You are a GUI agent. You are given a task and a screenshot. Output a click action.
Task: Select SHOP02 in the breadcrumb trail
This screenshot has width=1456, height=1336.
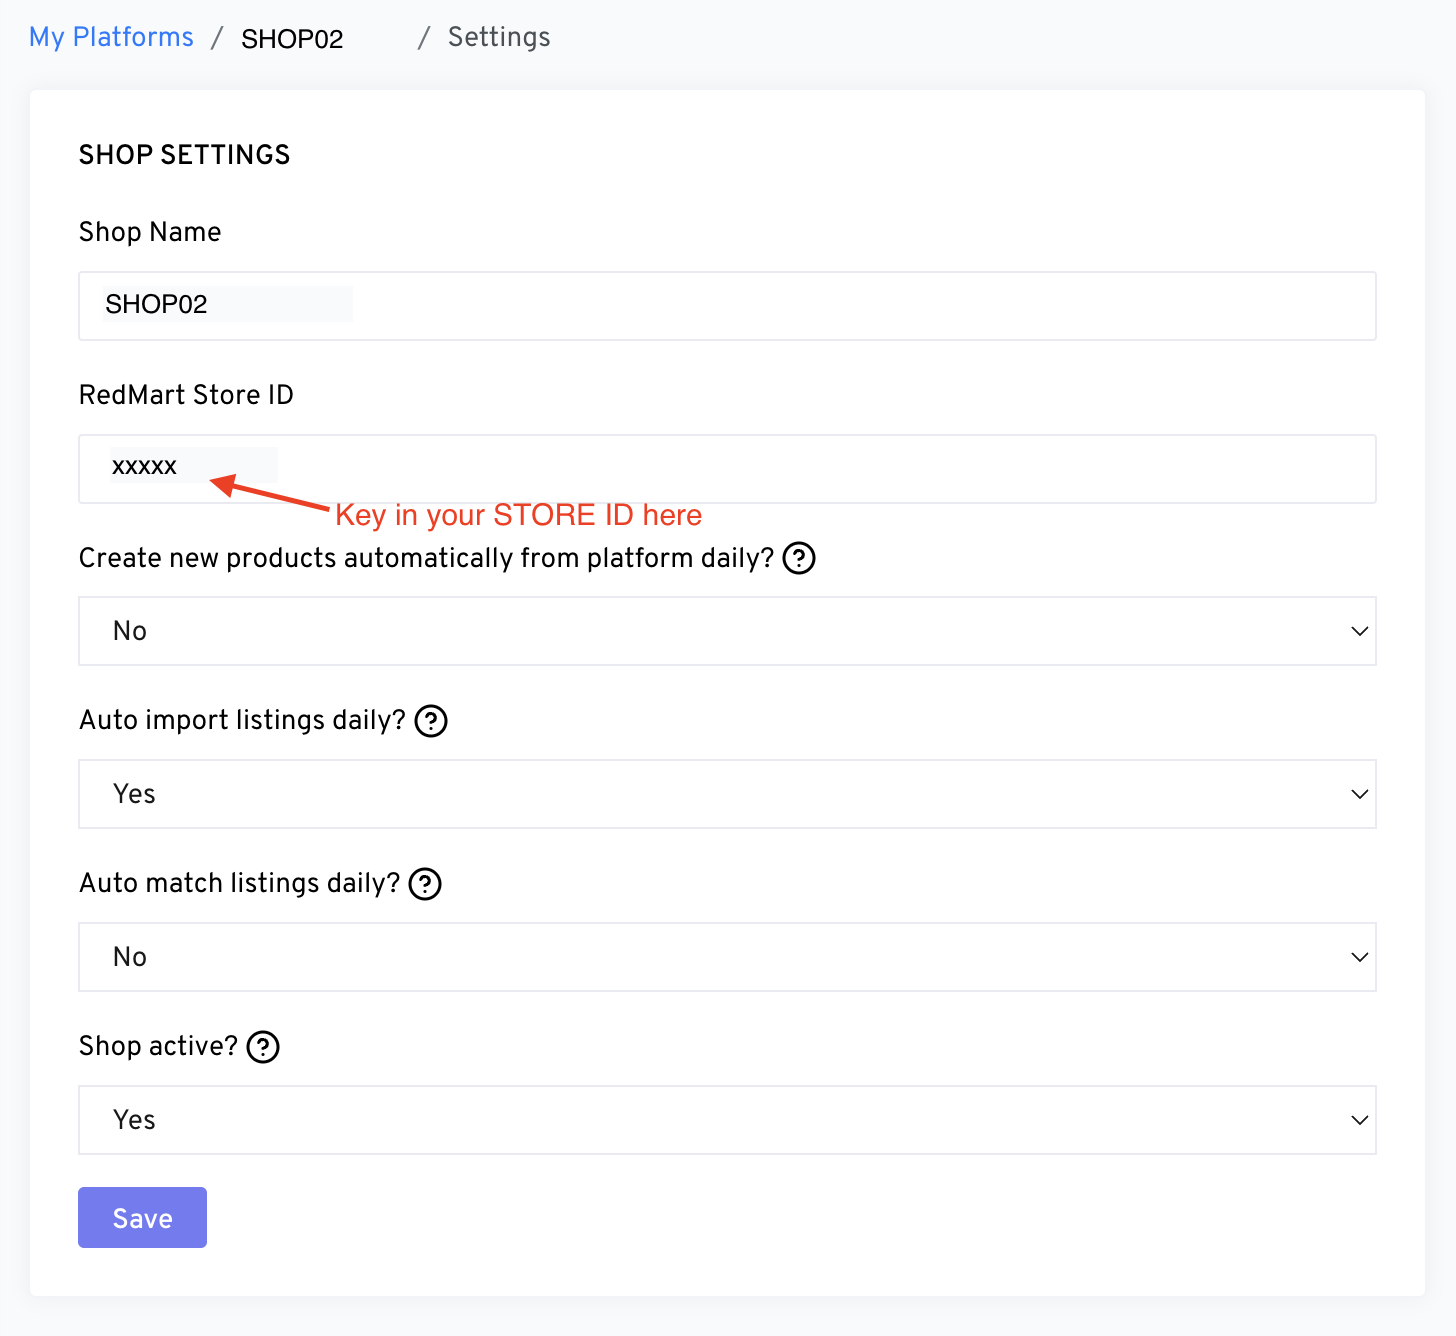(292, 39)
